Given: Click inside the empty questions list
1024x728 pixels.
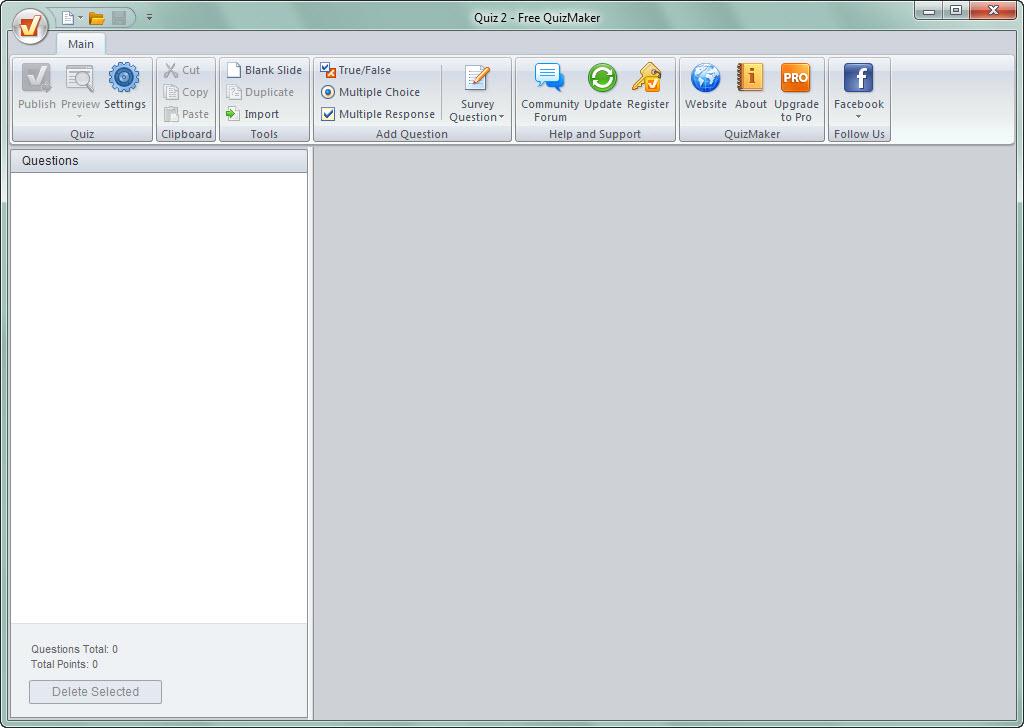Looking at the screenshot, I should tap(159, 398).
